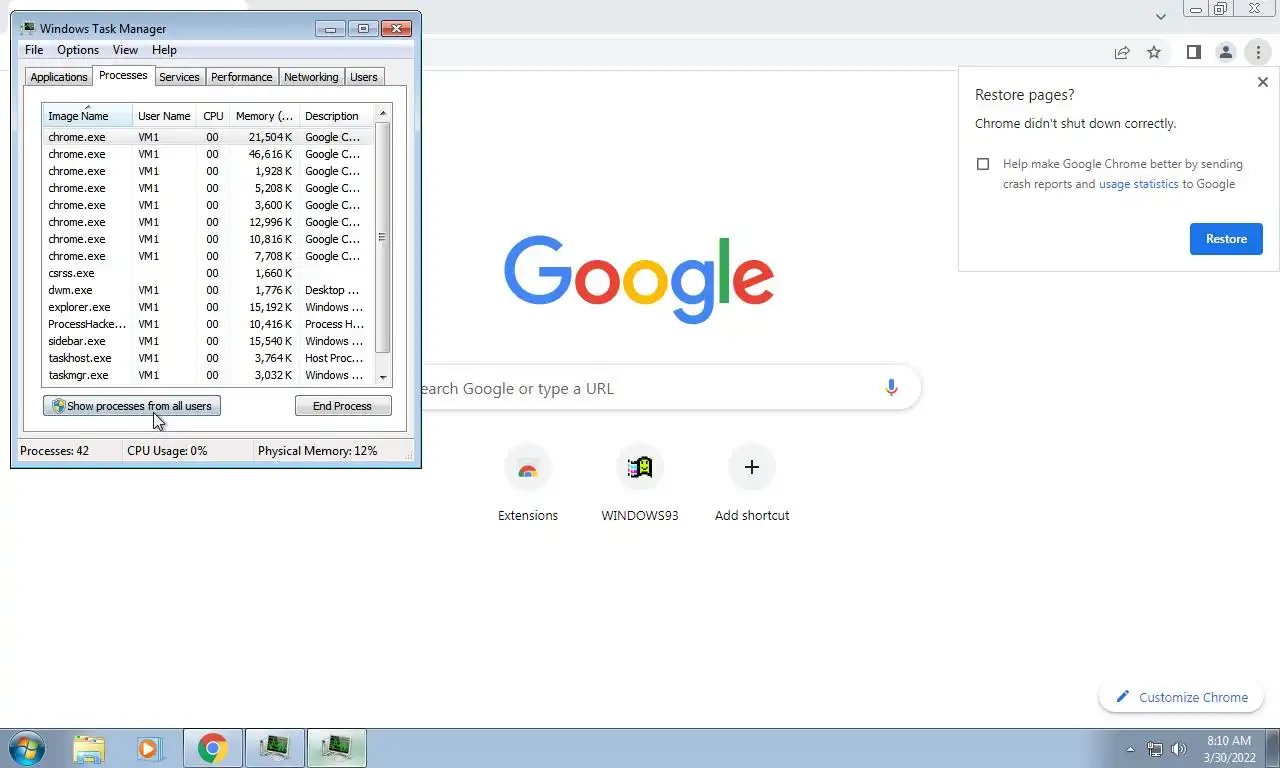This screenshot has width=1280, height=768.
Task: Sort processes by User Name column
Action: (164, 116)
